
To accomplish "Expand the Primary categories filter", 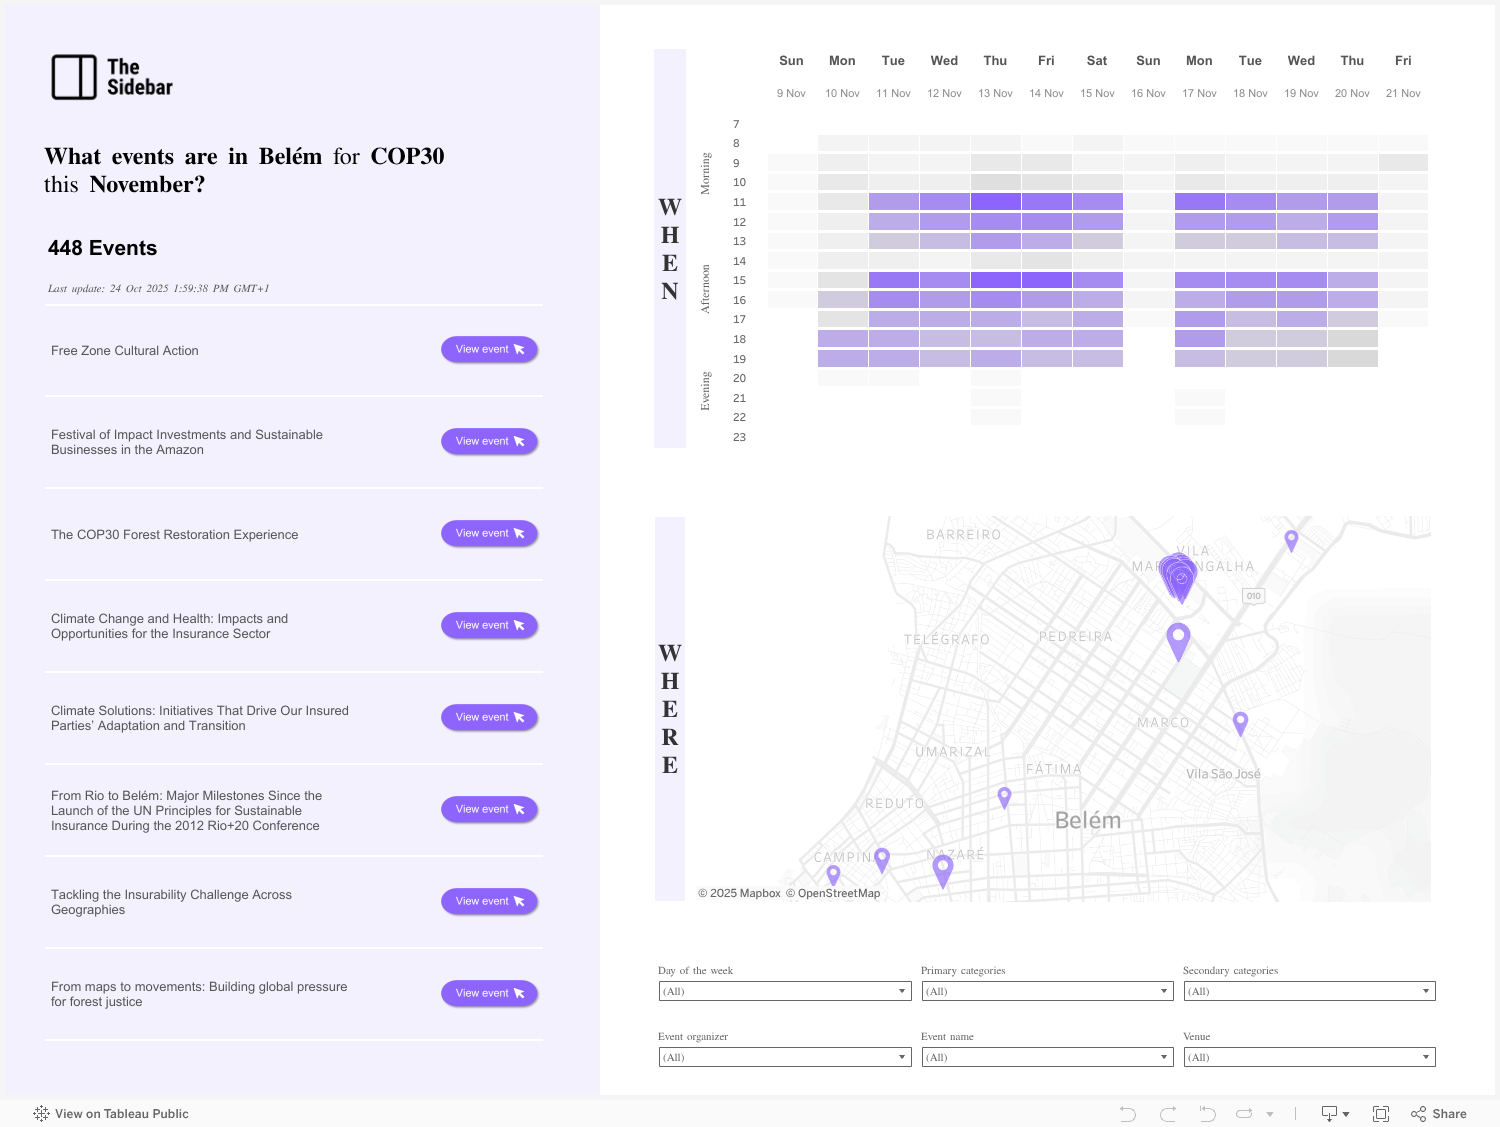I will (x=1046, y=991).
